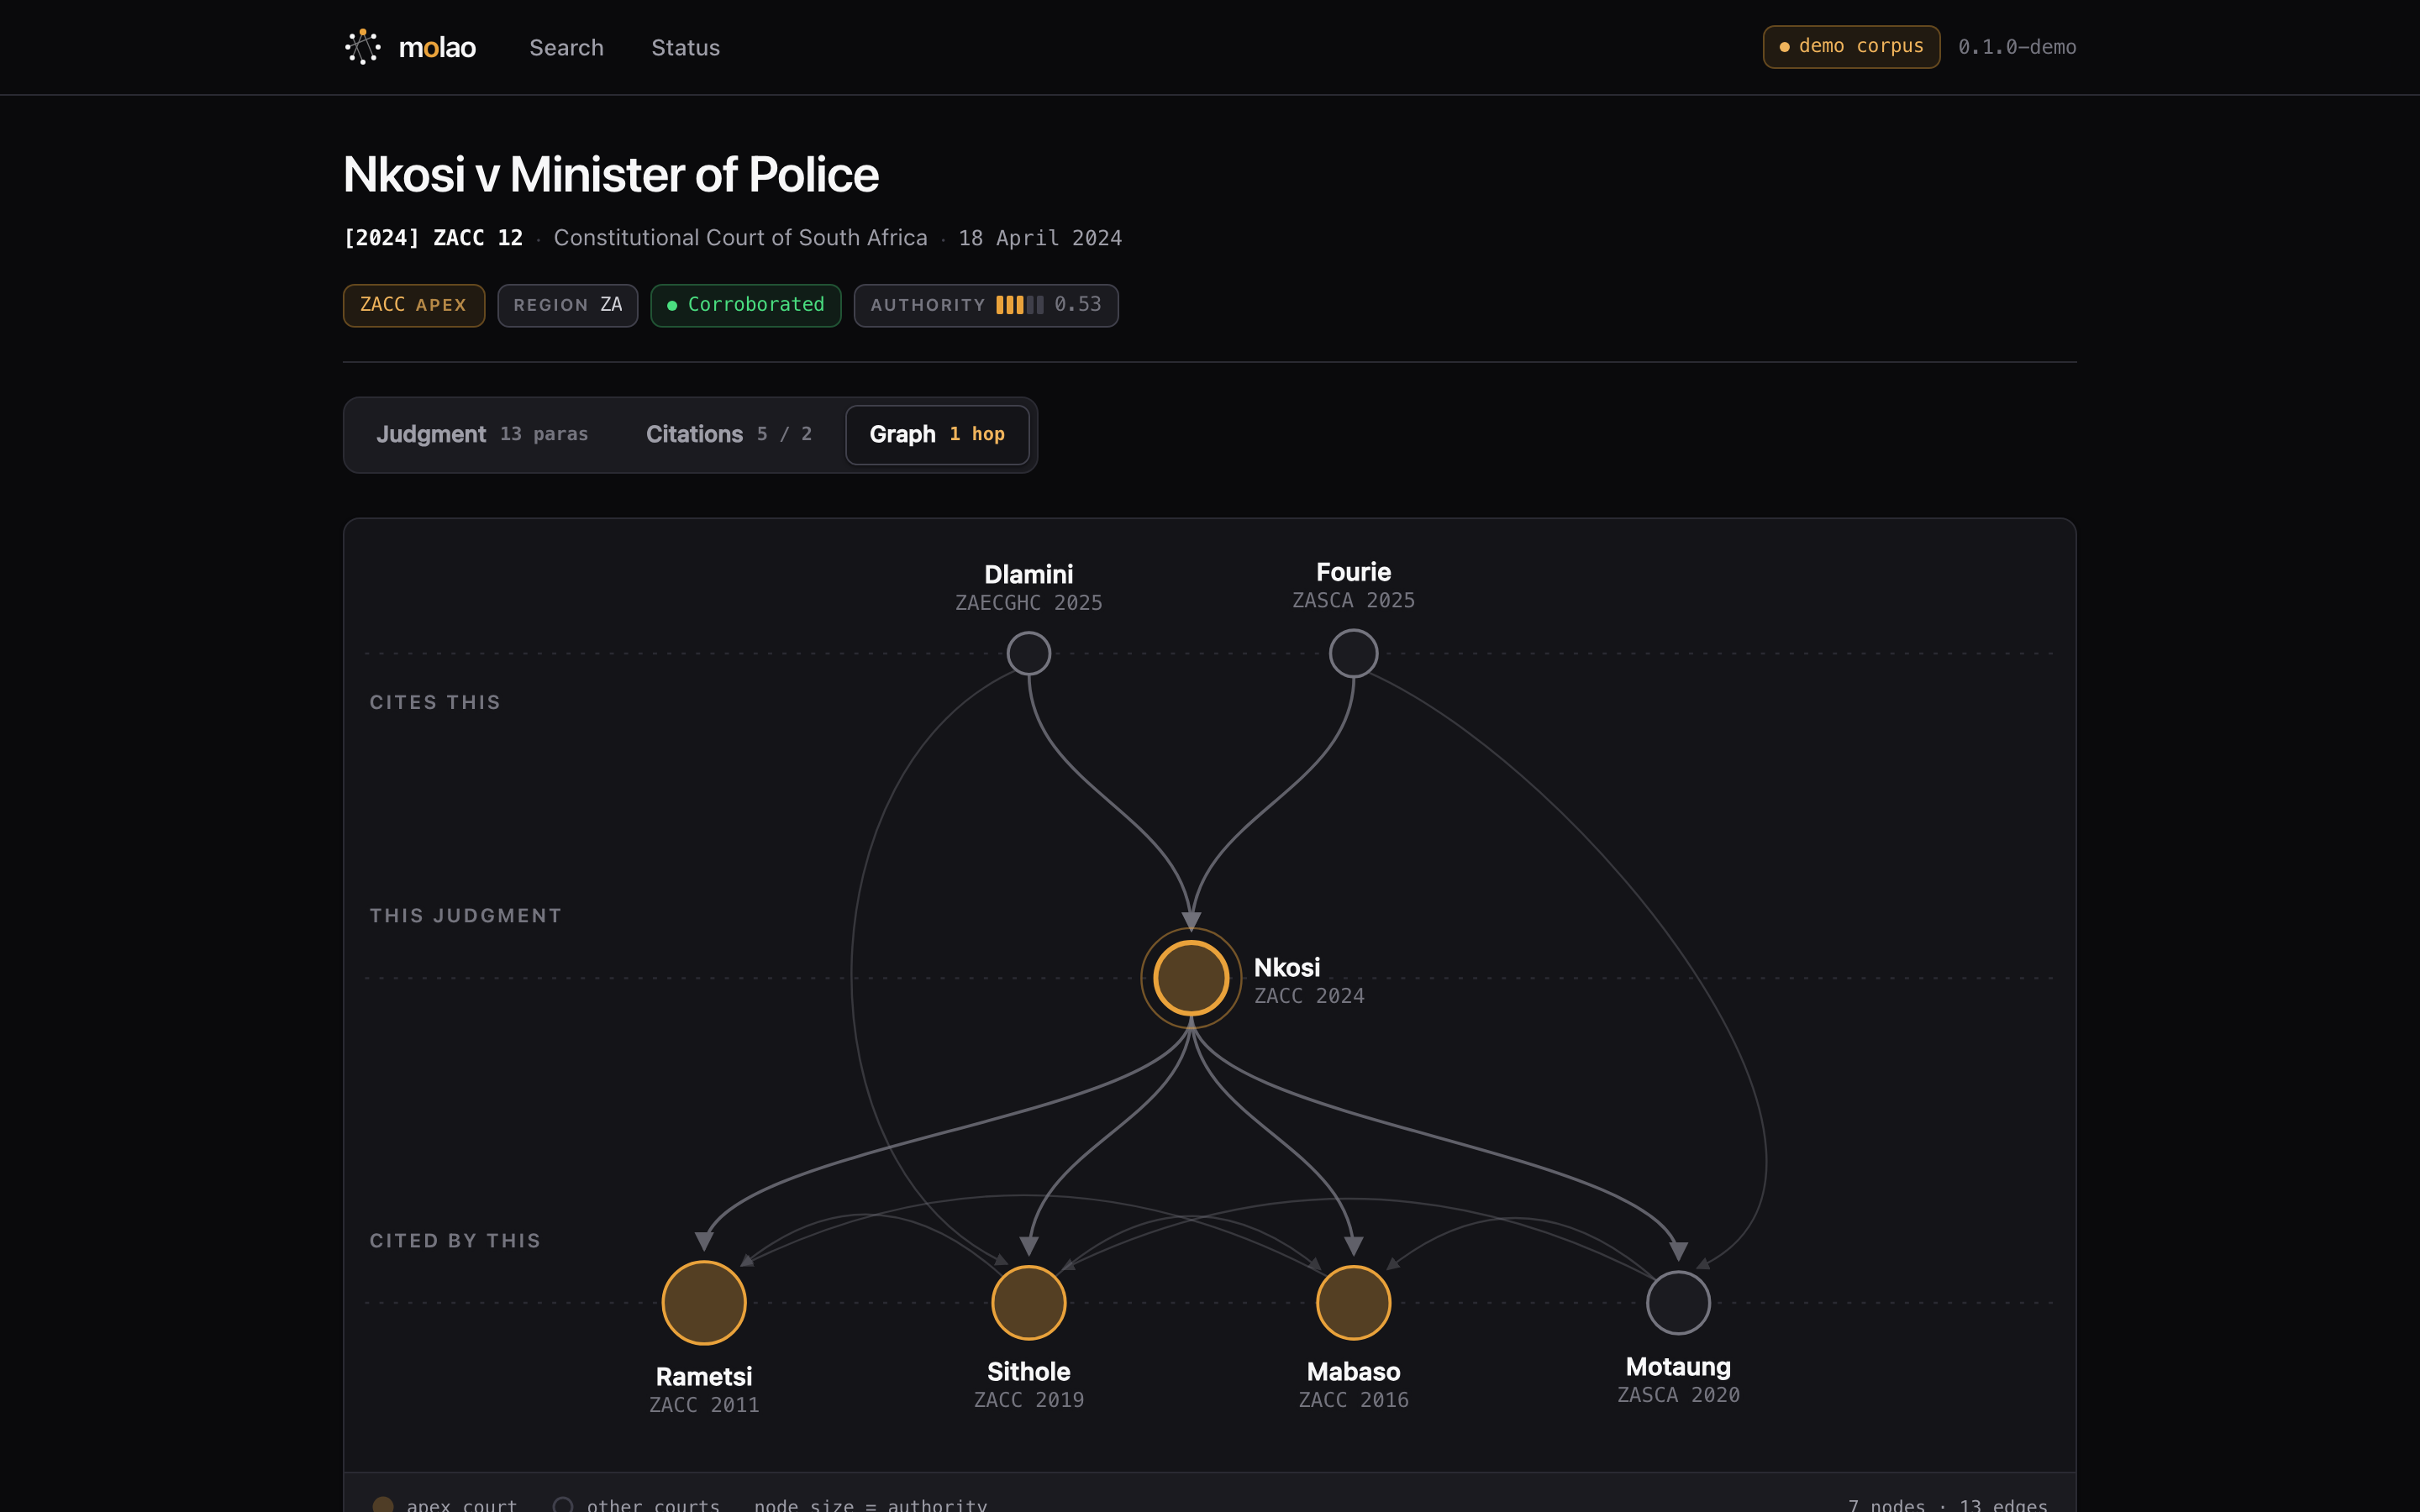Image resolution: width=2420 pixels, height=1512 pixels.
Task: Select the Rametsi graph node
Action: [x=704, y=1302]
